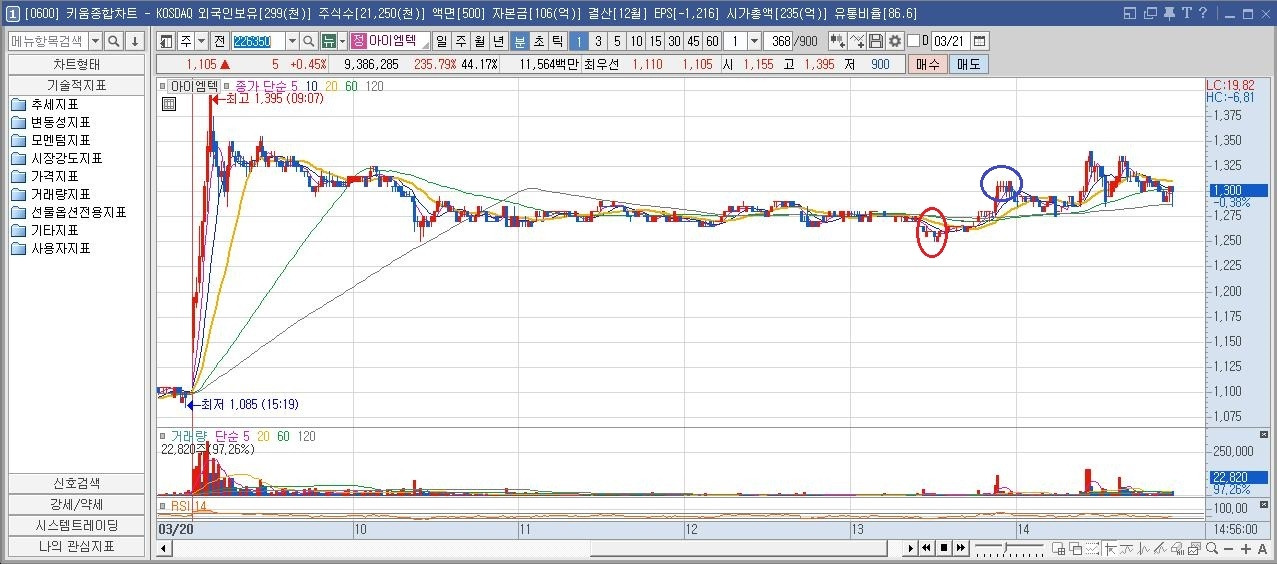Screen dimensions: 1277x564
Task: Open the 차트형태 tab
Action: (x=76, y=64)
